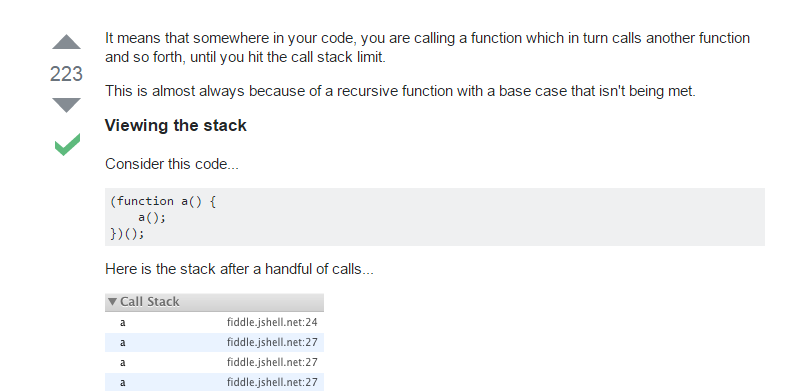Click the 'a();' line inside code block
This screenshot has width=795, height=391.
tap(152, 218)
